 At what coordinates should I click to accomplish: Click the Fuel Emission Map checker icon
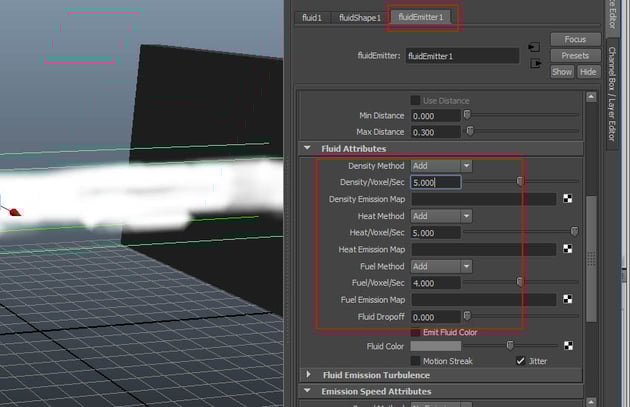[568, 299]
